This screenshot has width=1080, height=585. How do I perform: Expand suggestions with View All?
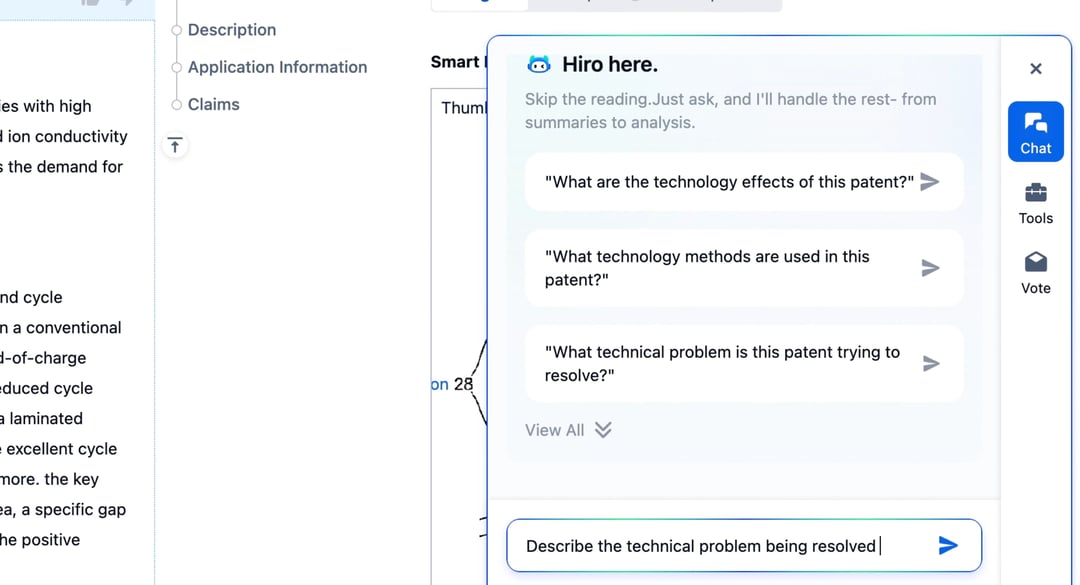(x=568, y=430)
